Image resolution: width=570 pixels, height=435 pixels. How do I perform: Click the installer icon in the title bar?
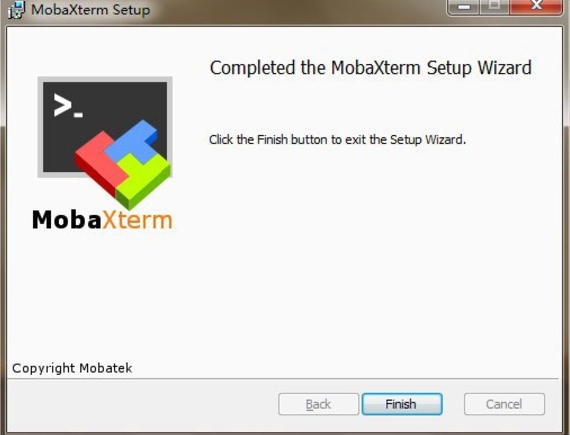16,10
